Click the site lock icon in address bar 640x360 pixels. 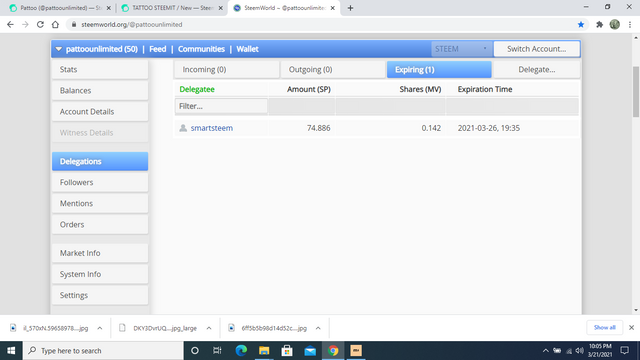tap(74, 24)
